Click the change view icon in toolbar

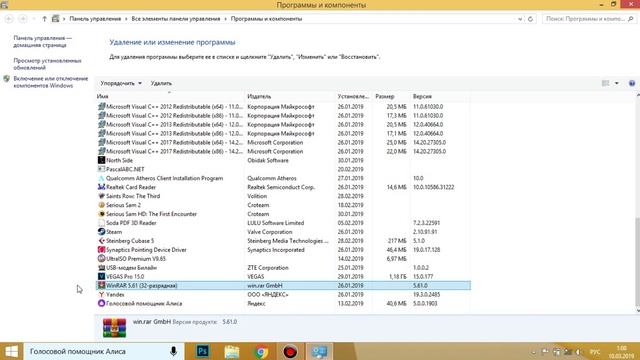point(606,83)
